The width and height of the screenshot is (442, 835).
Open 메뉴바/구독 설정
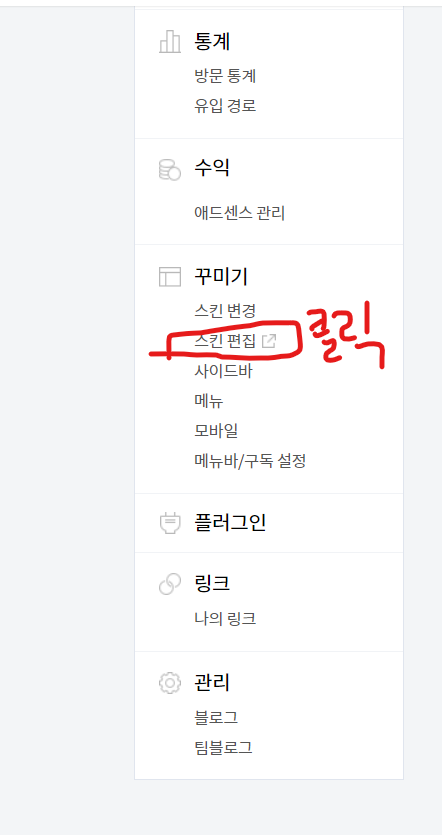(250, 460)
